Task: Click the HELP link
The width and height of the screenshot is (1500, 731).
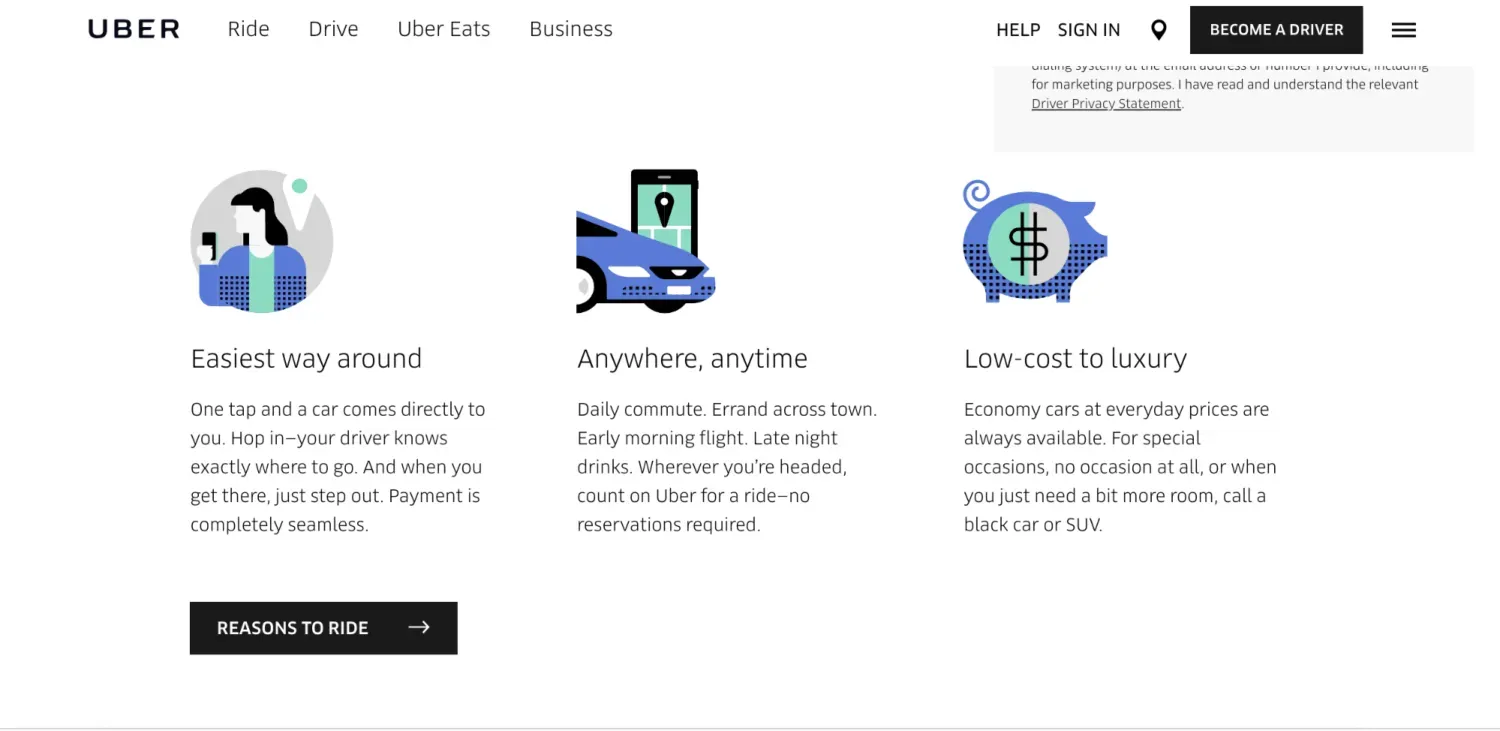Action: pos(1018,30)
